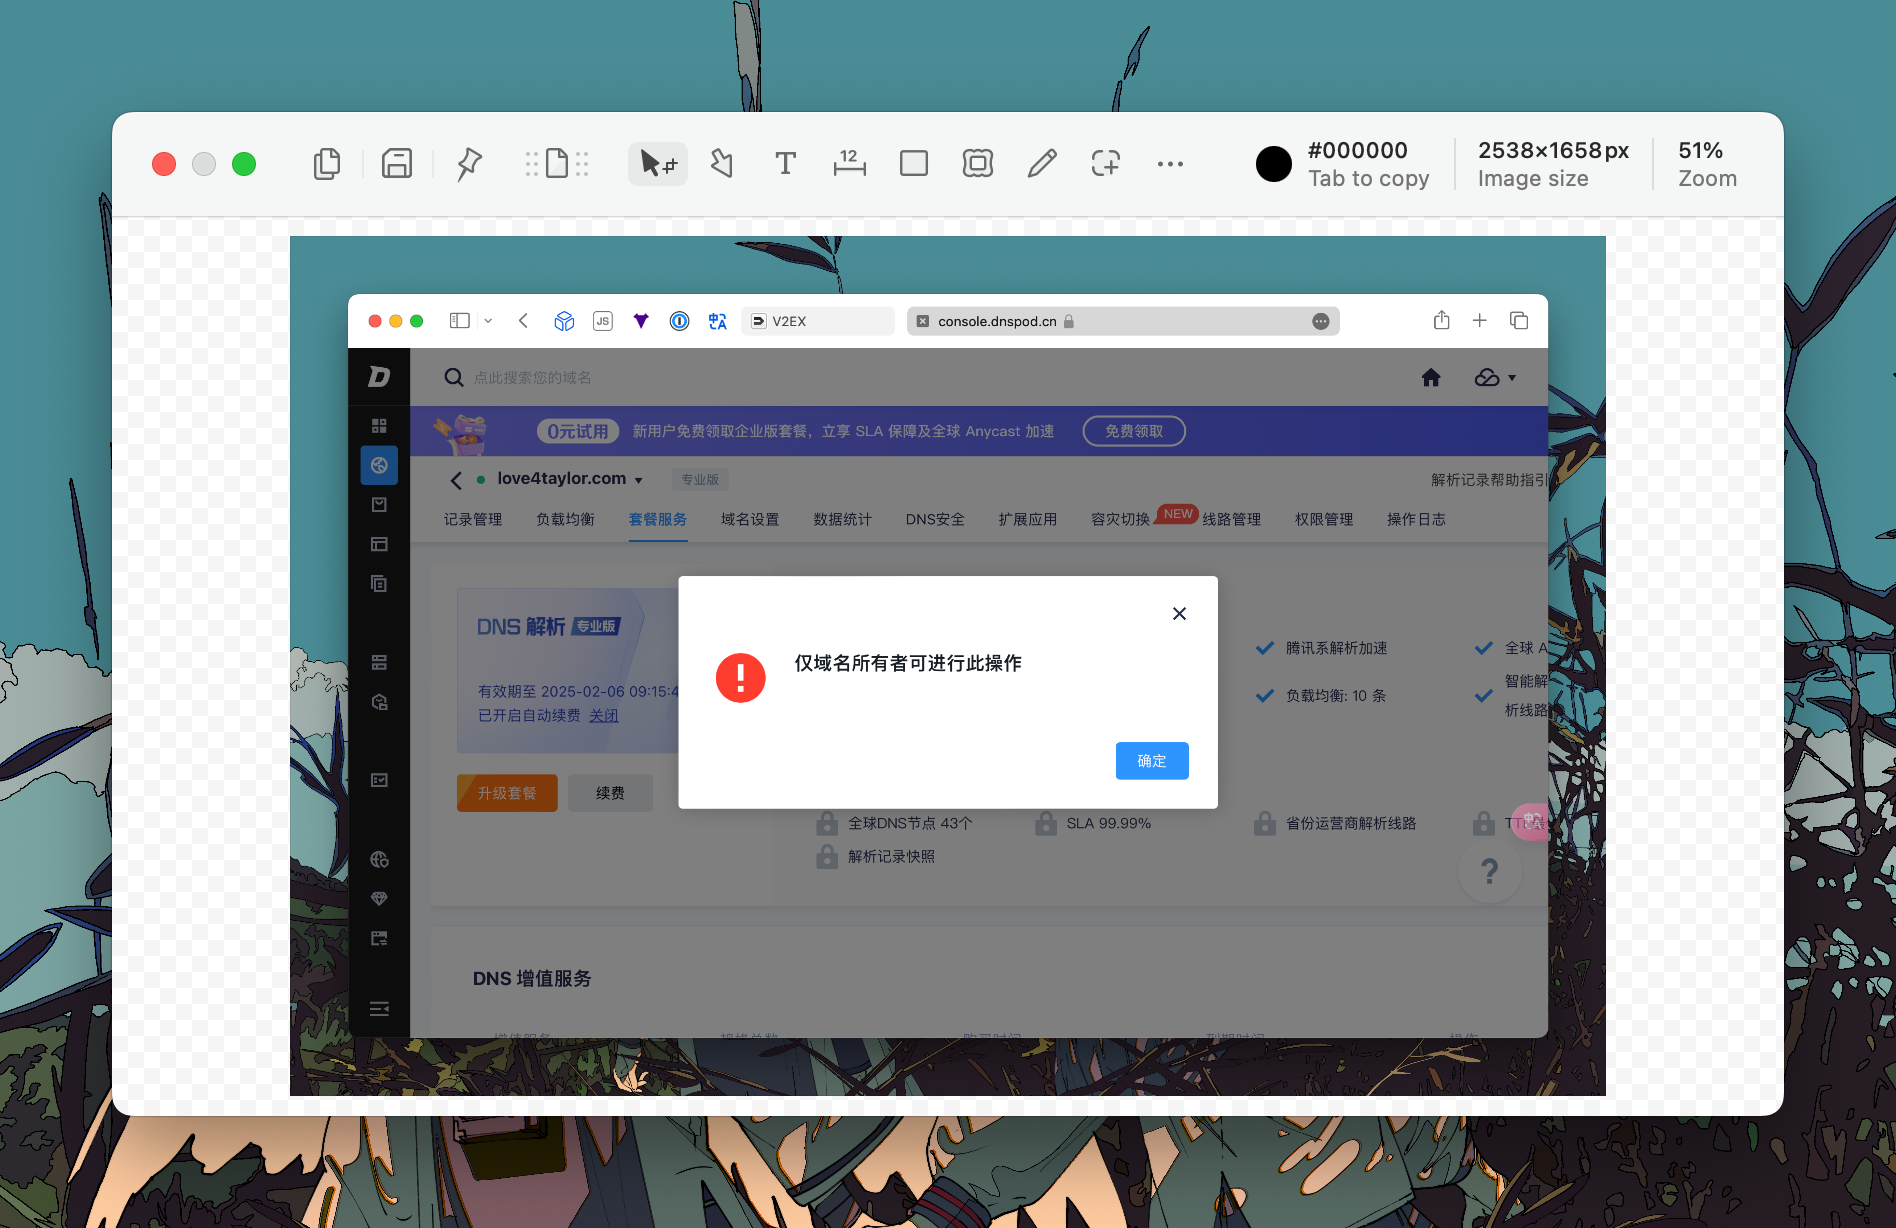Pin the screenshot with the pin icon
This screenshot has width=1896, height=1228.
pyautogui.click(x=469, y=164)
